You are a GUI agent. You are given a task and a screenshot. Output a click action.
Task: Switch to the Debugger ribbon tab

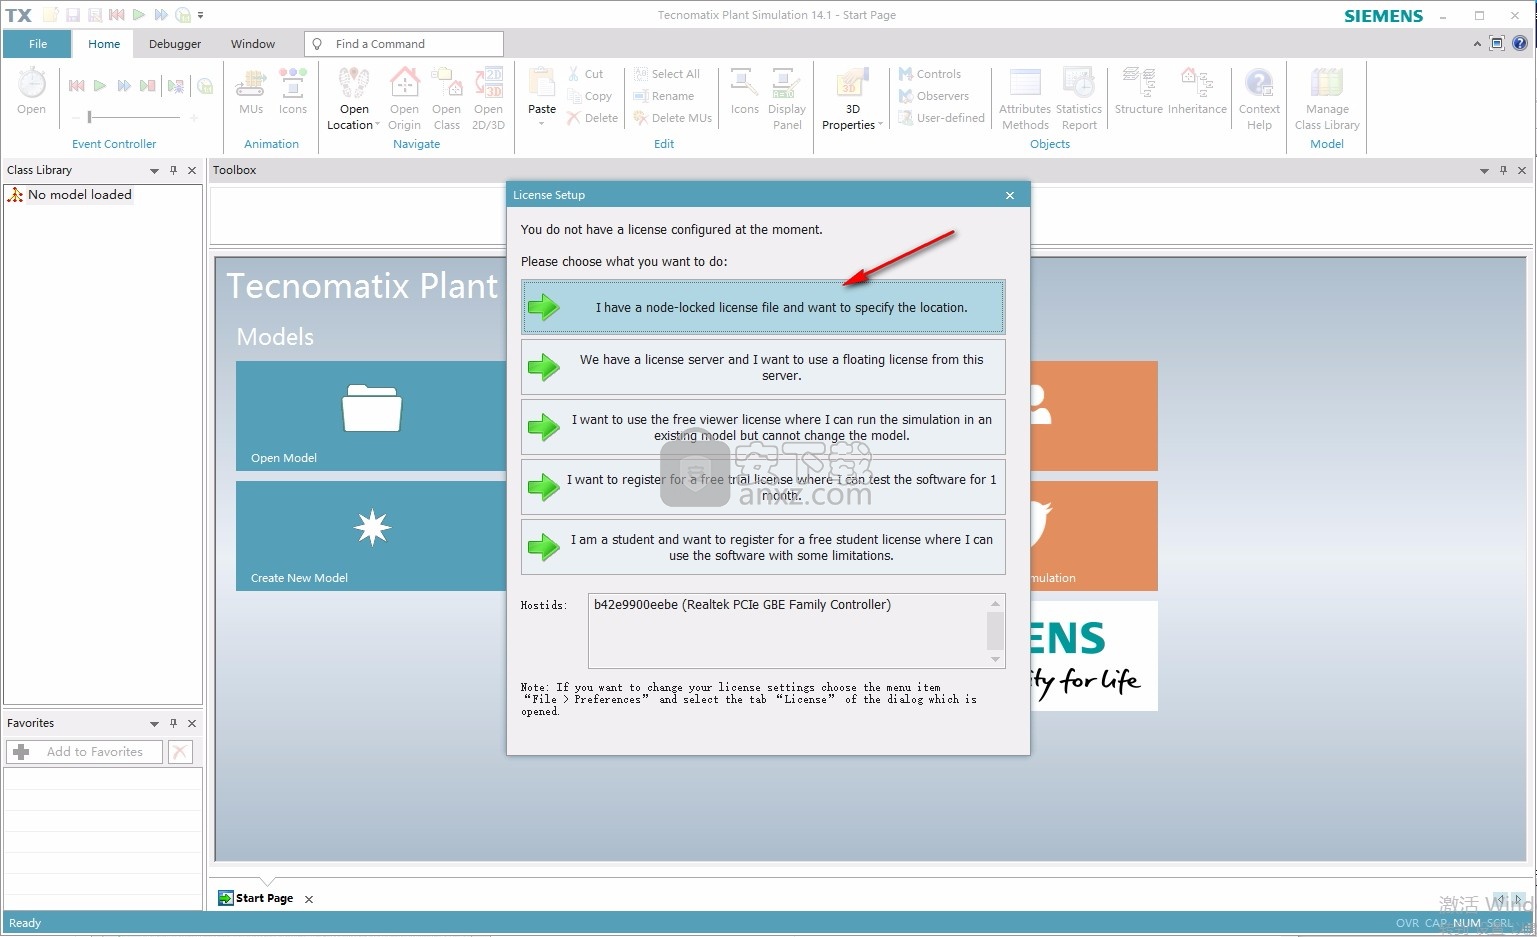pyautogui.click(x=175, y=44)
